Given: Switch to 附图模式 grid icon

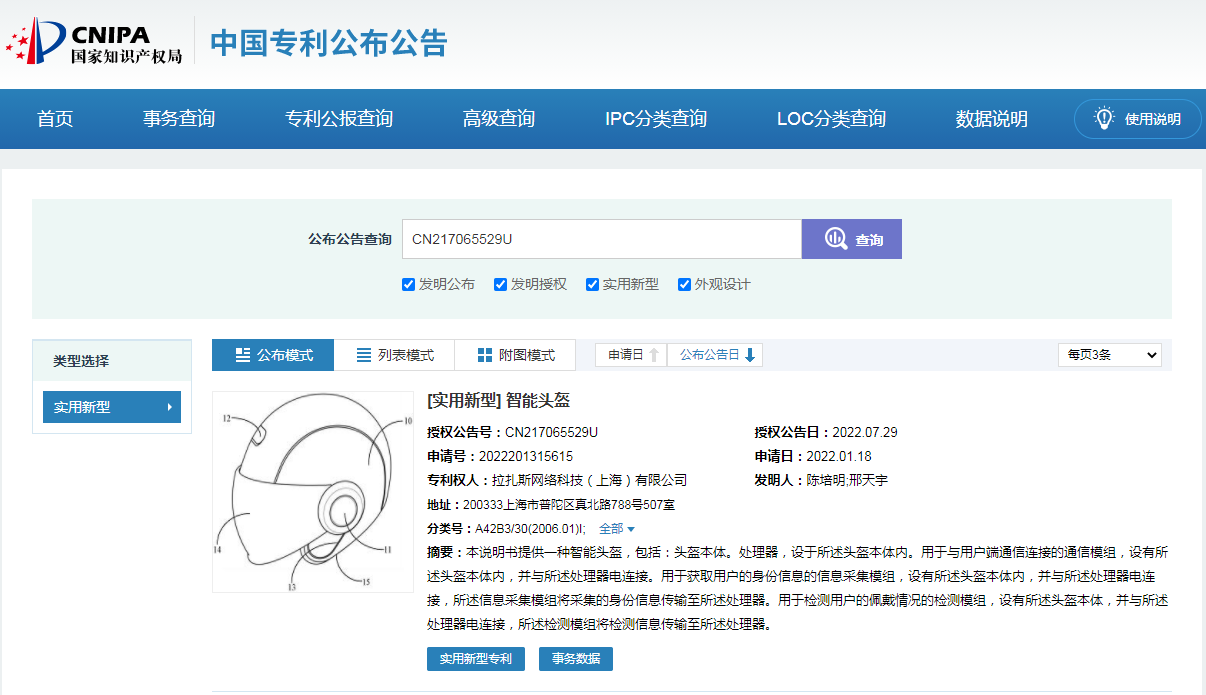Looking at the screenshot, I should click(x=485, y=355).
